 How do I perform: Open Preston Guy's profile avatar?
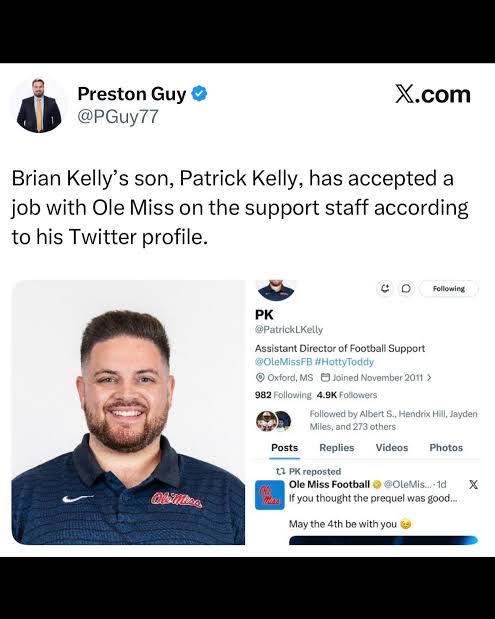[39, 105]
